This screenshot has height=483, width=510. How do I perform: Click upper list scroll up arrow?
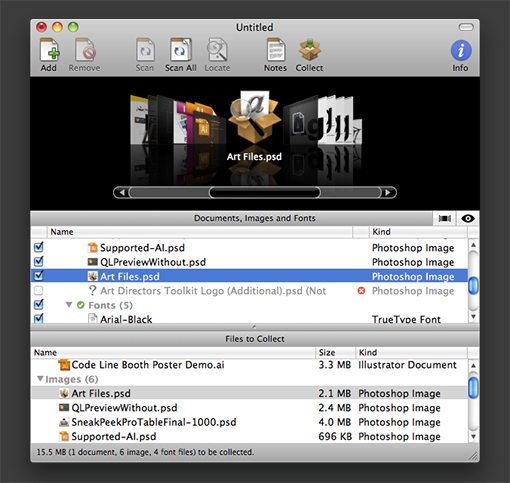(x=473, y=245)
